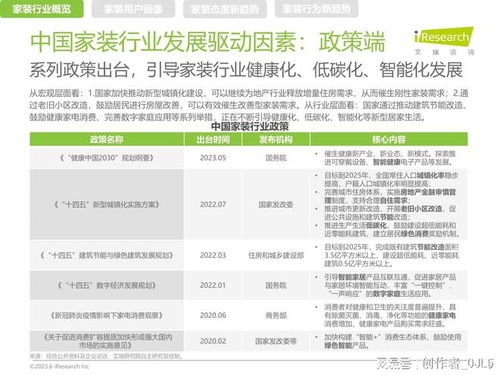Click the 核心内容 column header

pyautogui.click(x=389, y=139)
